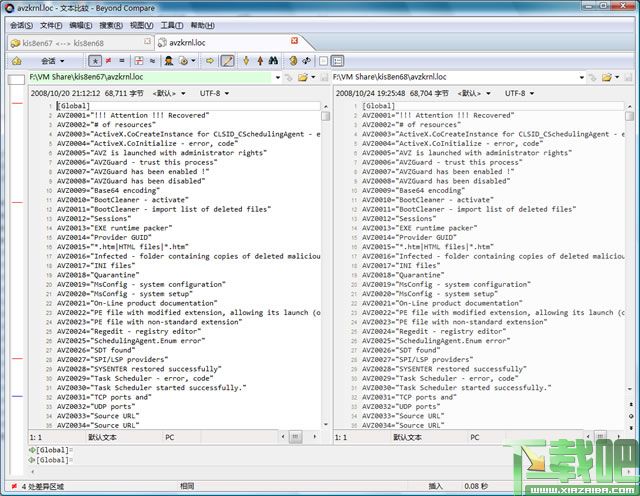Click right line AVZ0012="Sessions"
Viewport: 640px width, 496px height.
(x=399, y=219)
